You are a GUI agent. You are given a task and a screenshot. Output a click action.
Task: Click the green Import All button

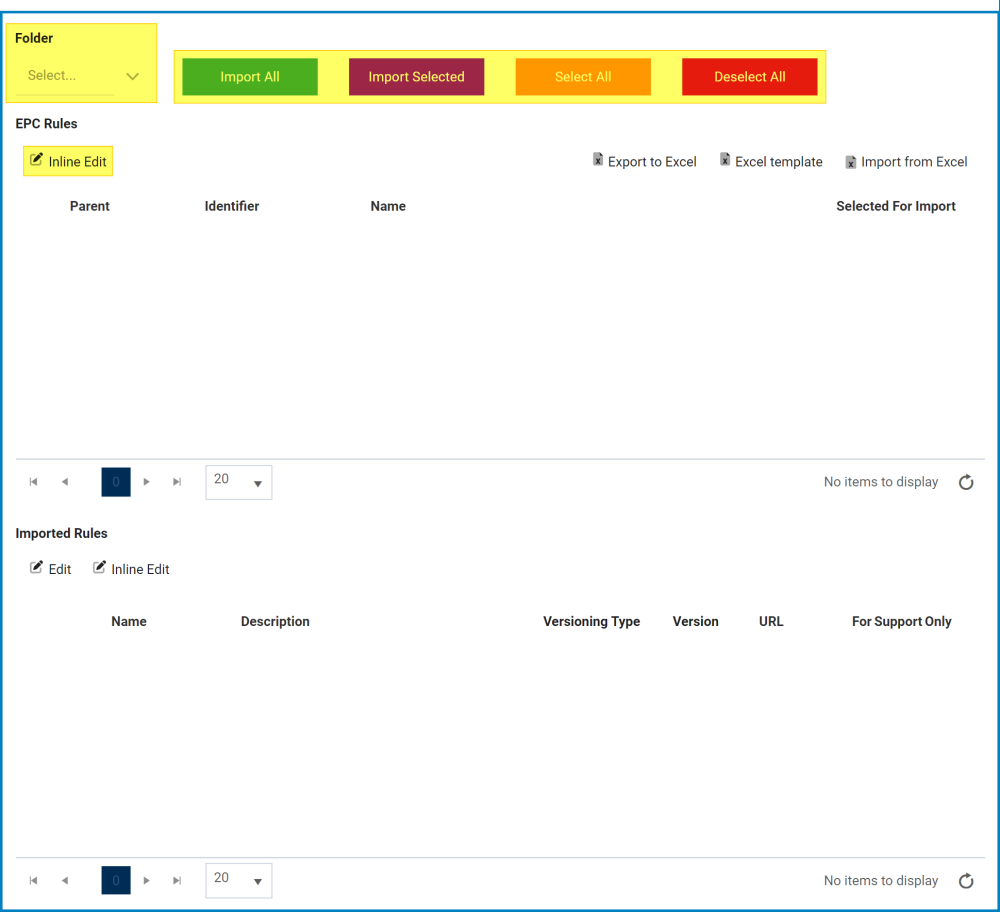(x=249, y=76)
